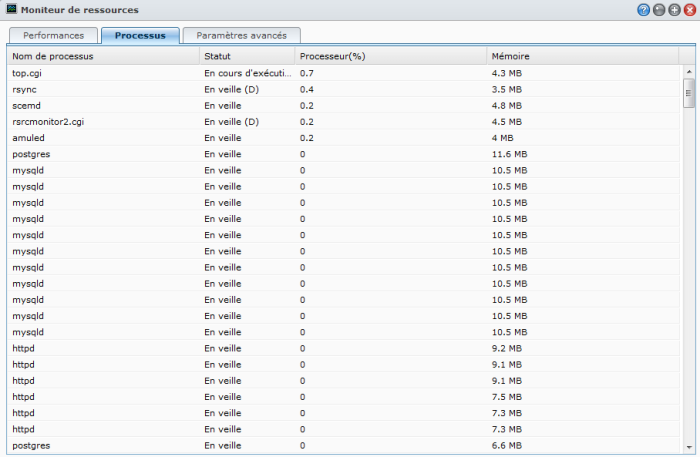Viewport: 700px width, 457px height.
Task: Maximize the Moniteur de ressources window
Action: (673, 9)
